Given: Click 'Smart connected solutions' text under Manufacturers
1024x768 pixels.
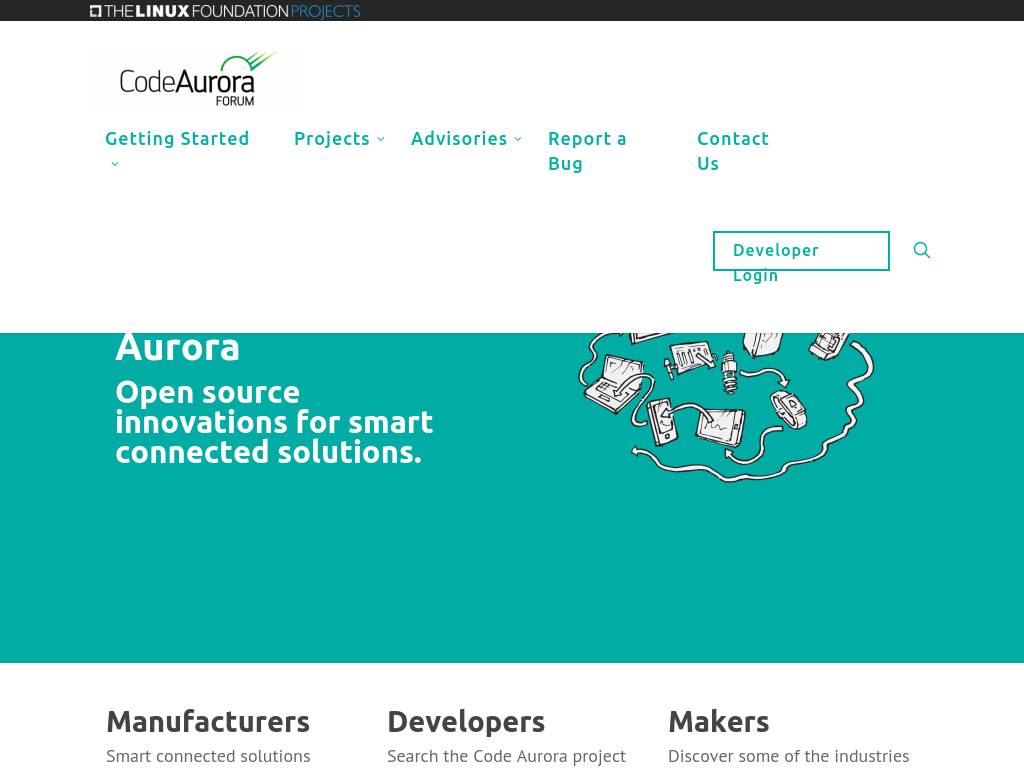Looking at the screenshot, I should (x=208, y=756).
